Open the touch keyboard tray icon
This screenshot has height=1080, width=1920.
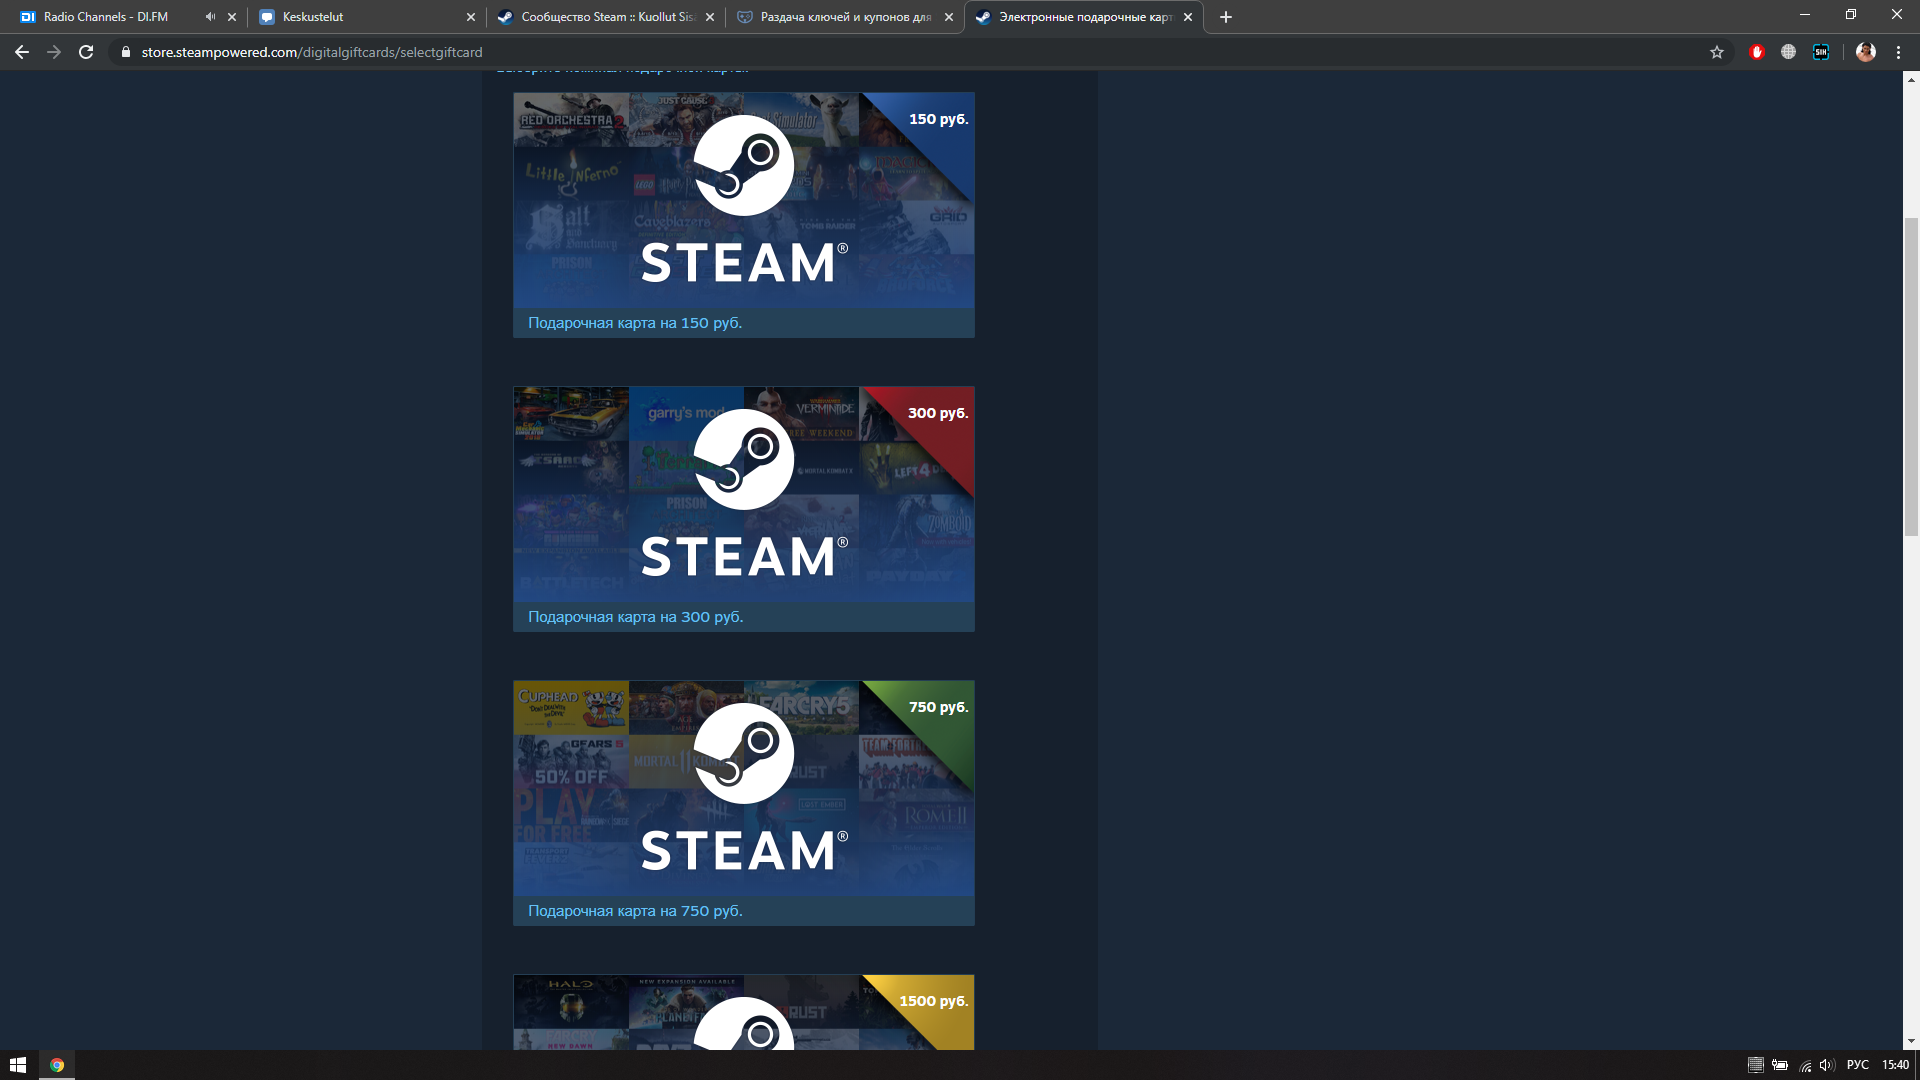pos(1755,1065)
